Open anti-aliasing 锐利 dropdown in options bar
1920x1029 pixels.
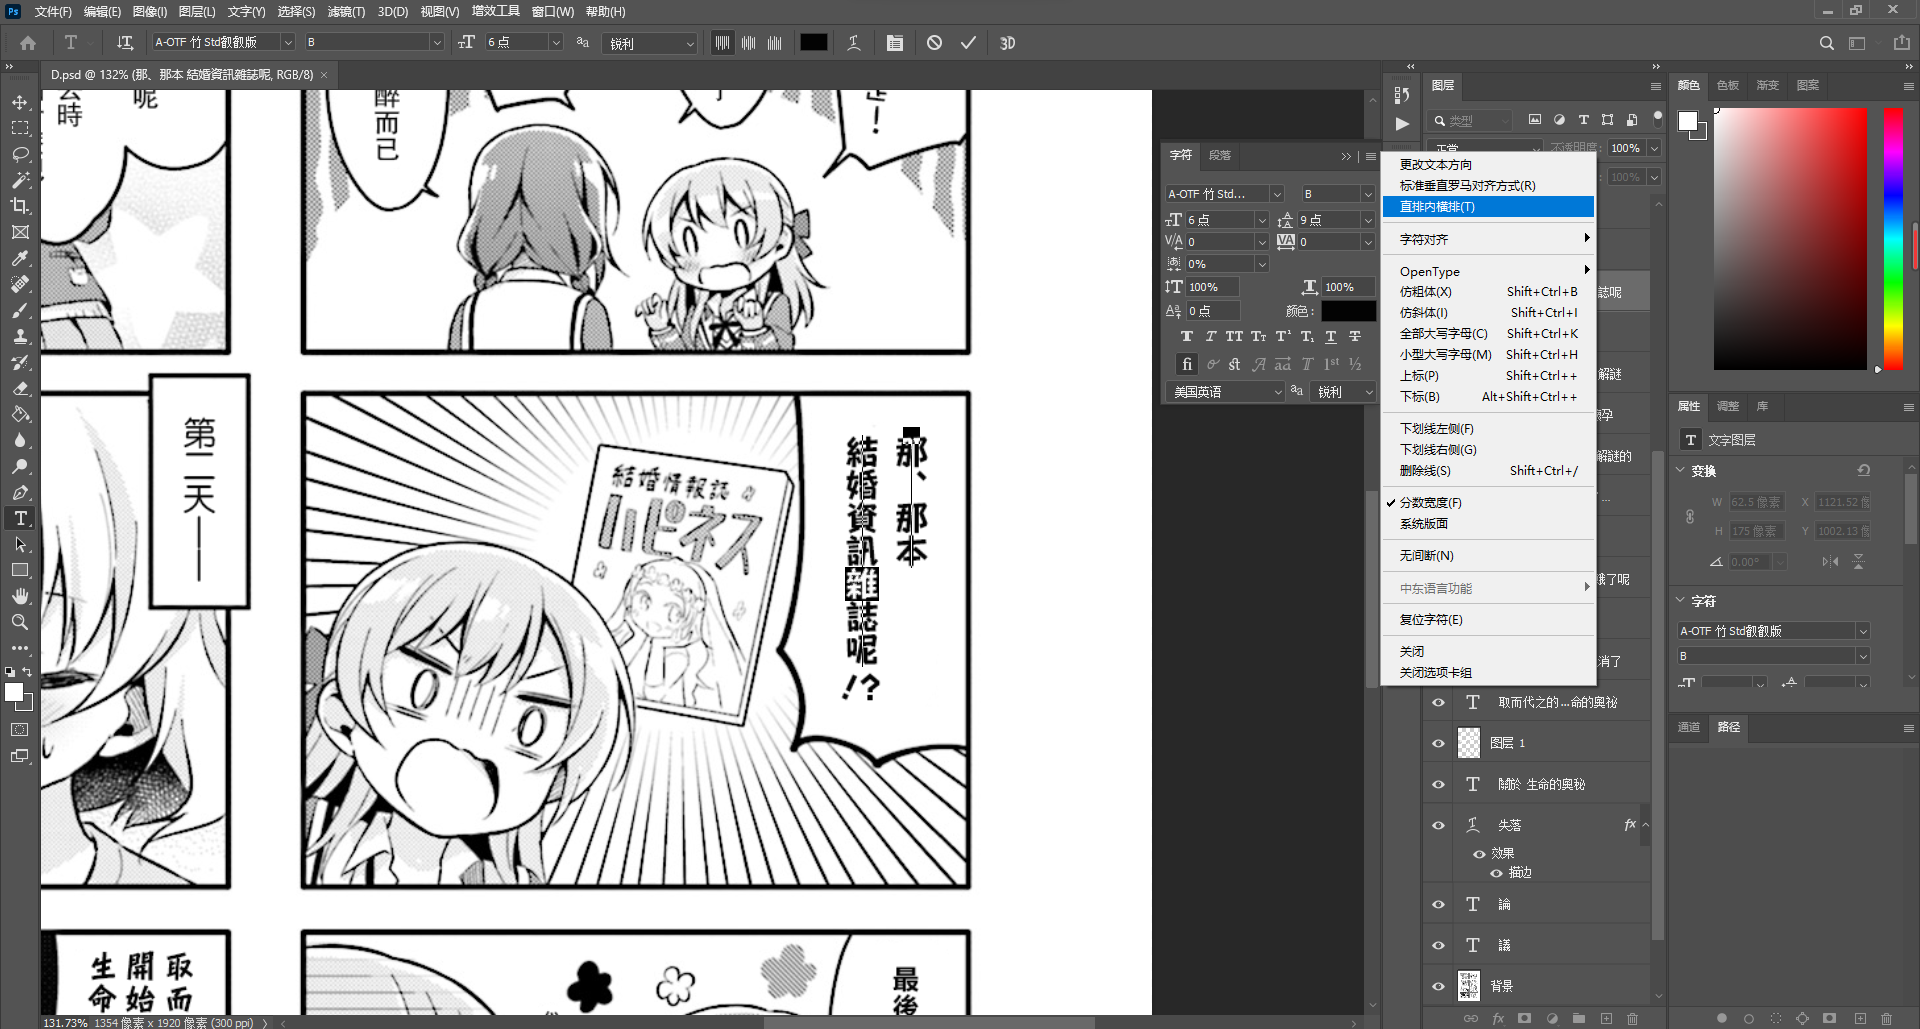point(690,43)
